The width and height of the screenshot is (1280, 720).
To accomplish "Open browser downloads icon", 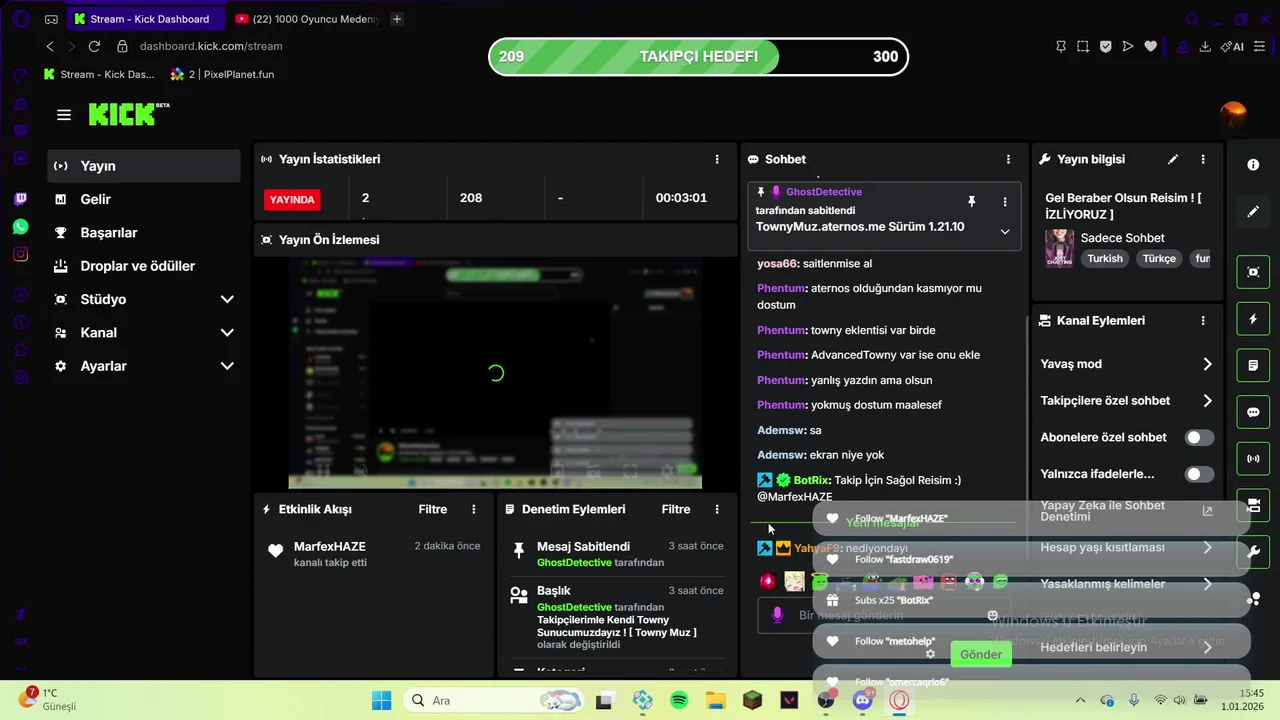I will click(x=1205, y=46).
